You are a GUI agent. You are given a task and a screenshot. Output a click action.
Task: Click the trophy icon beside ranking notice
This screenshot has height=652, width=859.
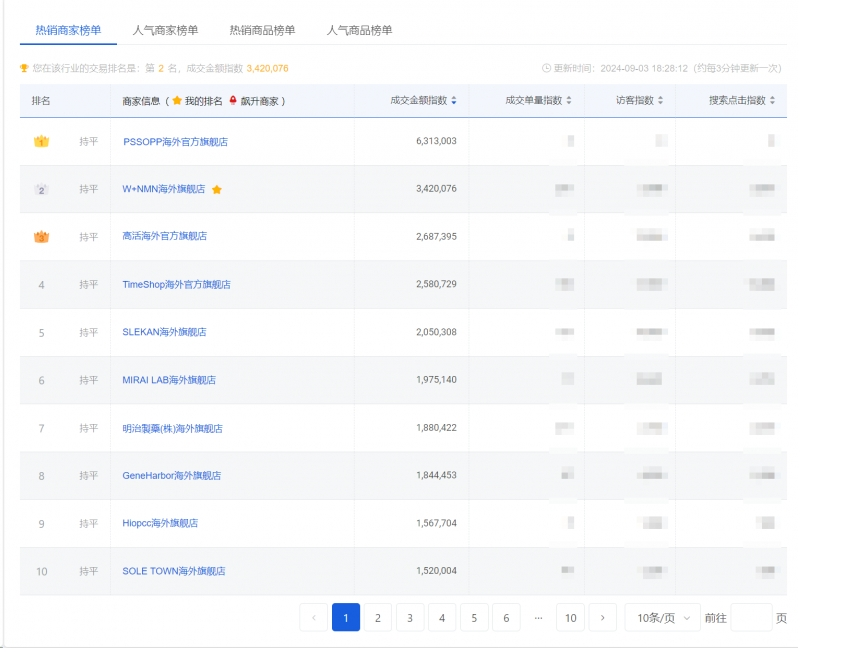(24, 68)
